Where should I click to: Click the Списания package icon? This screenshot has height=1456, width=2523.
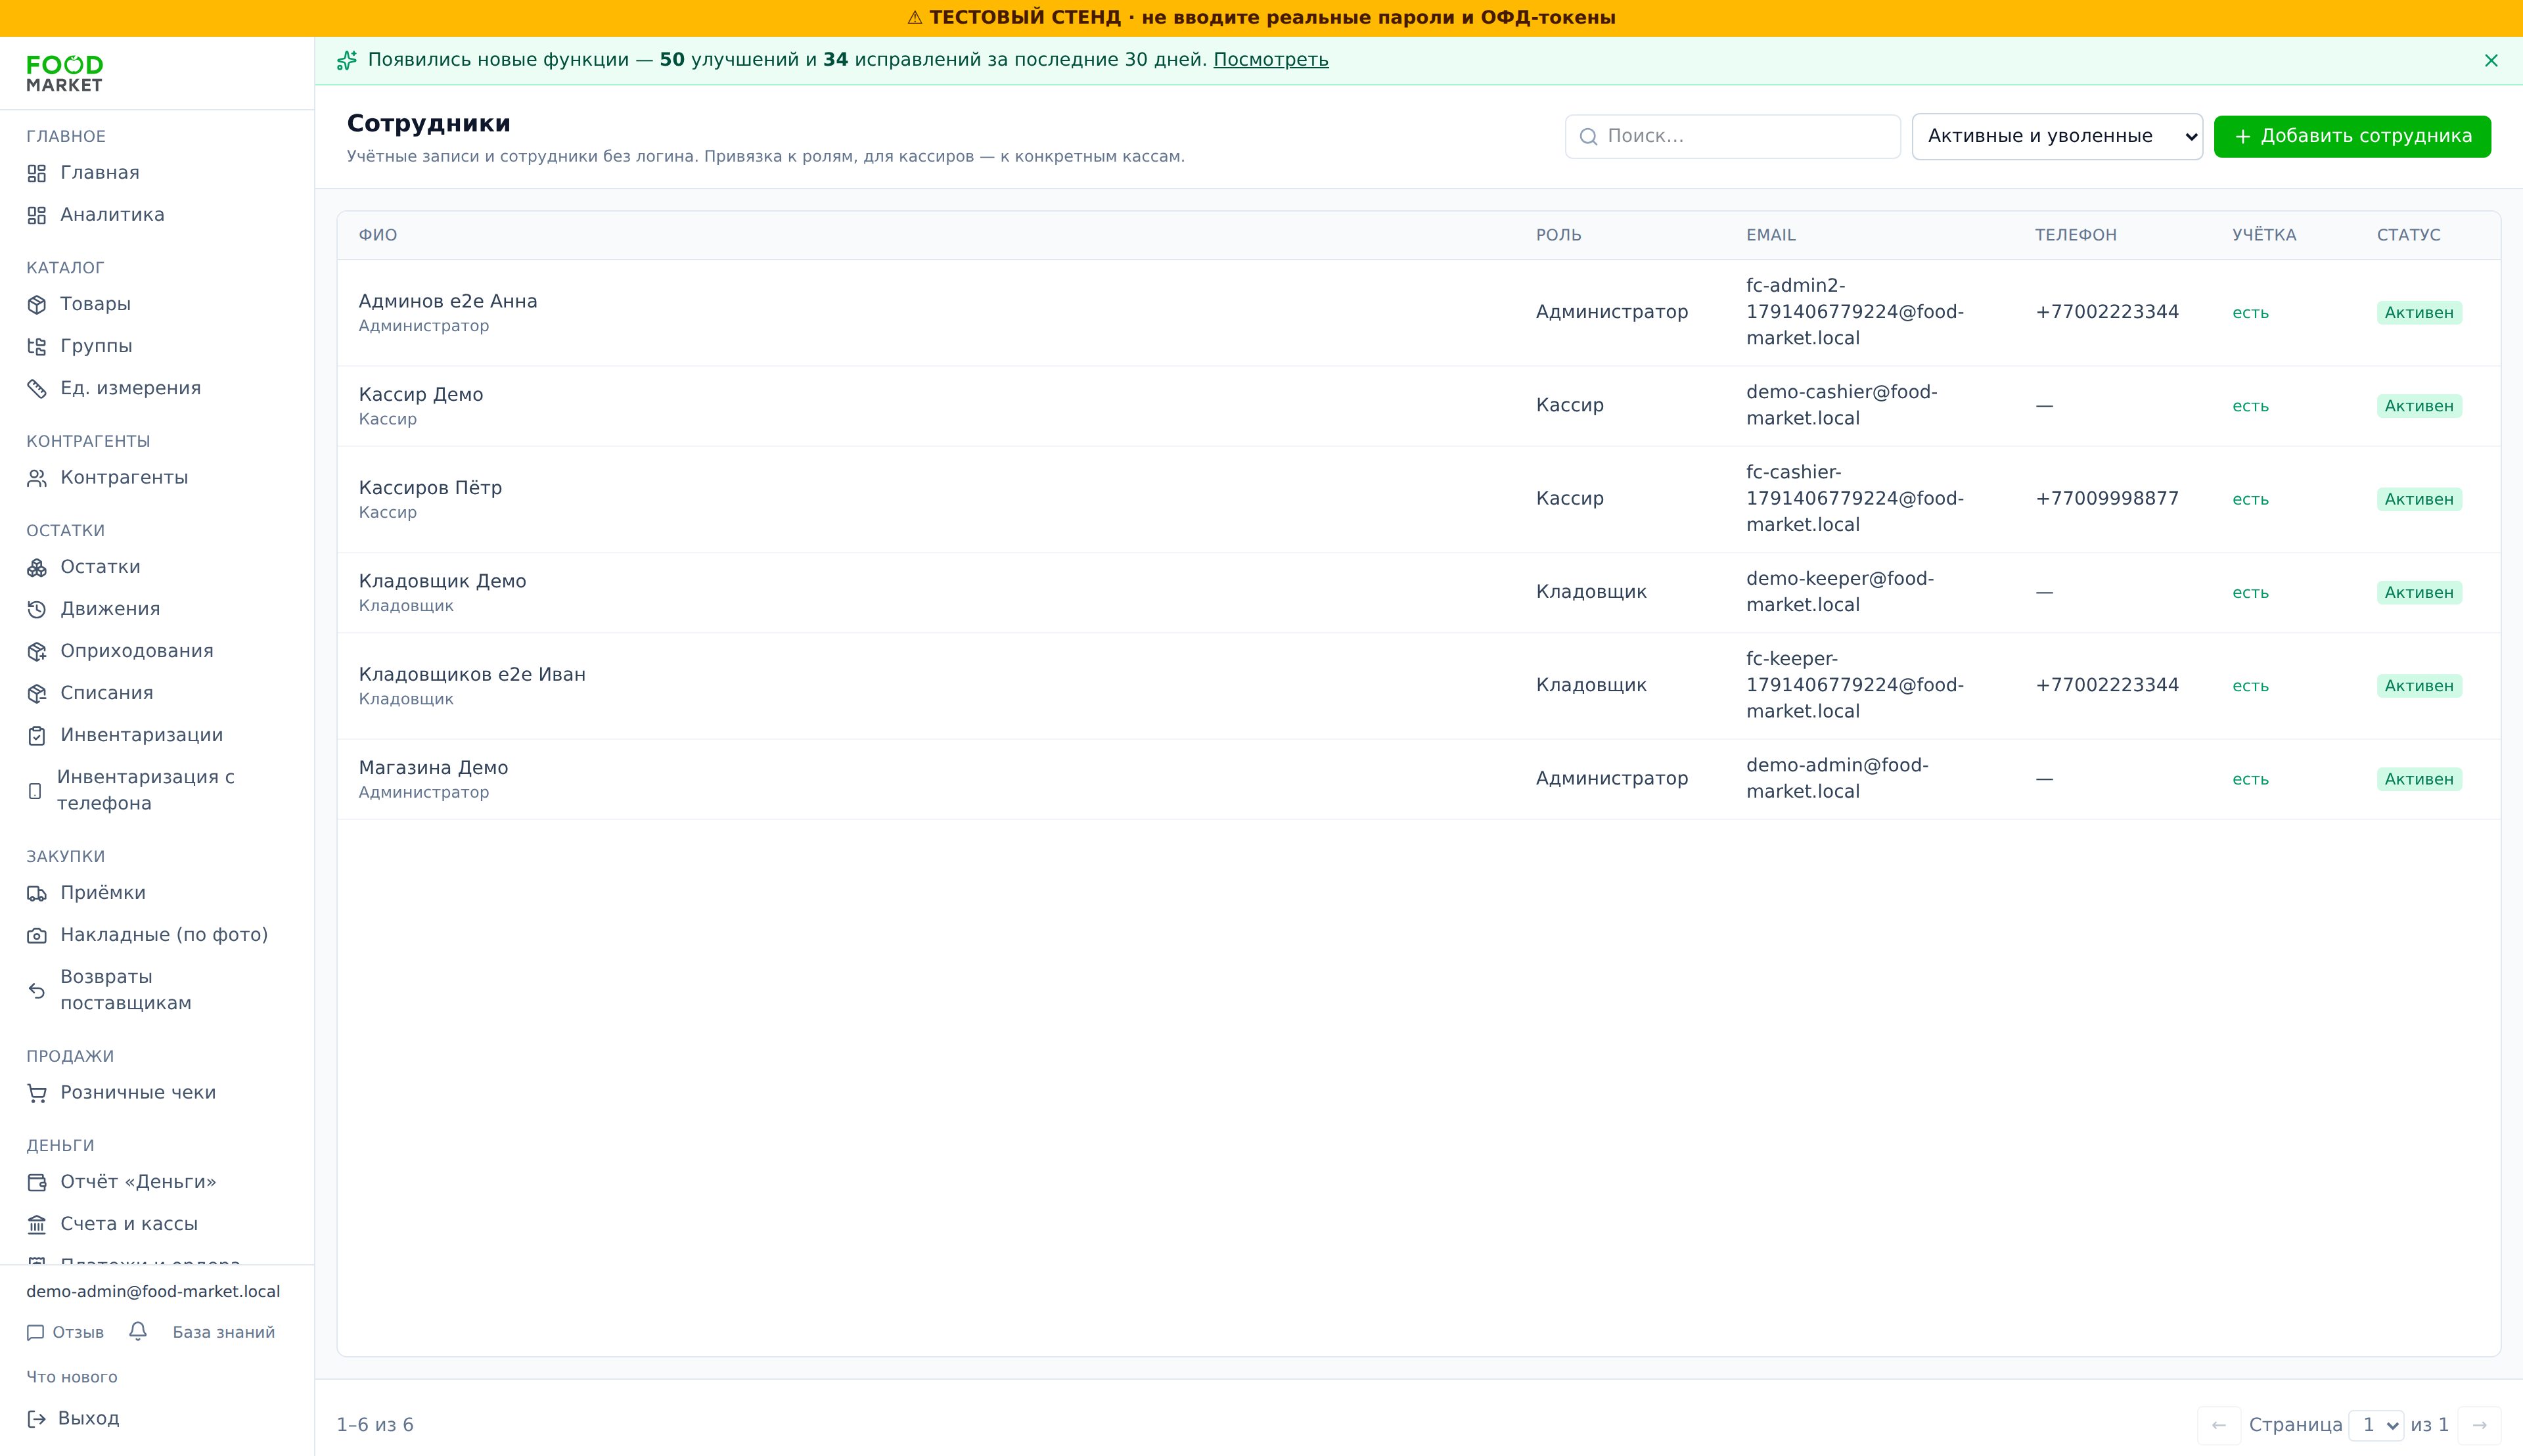(37, 693)
